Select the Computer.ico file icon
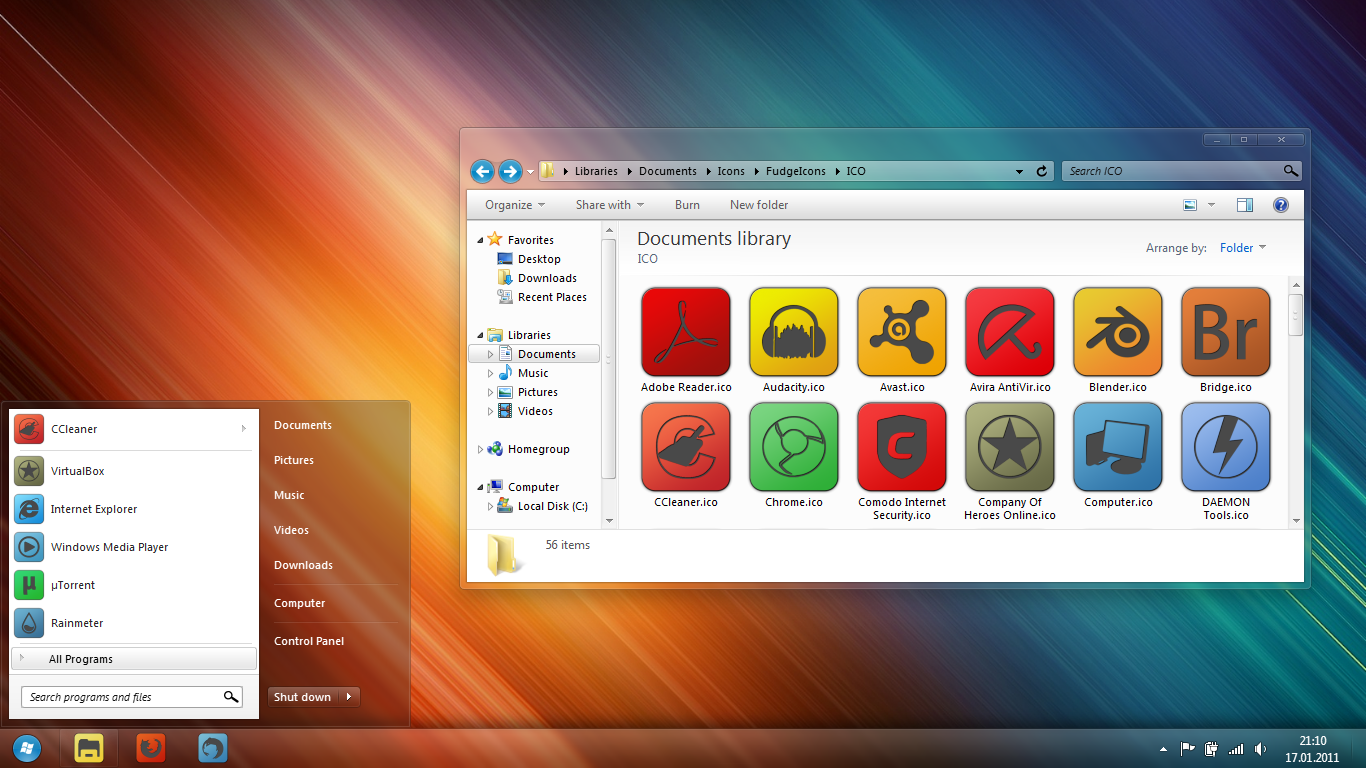Viewport: 1366px width, 768px height. [1118, 447]
